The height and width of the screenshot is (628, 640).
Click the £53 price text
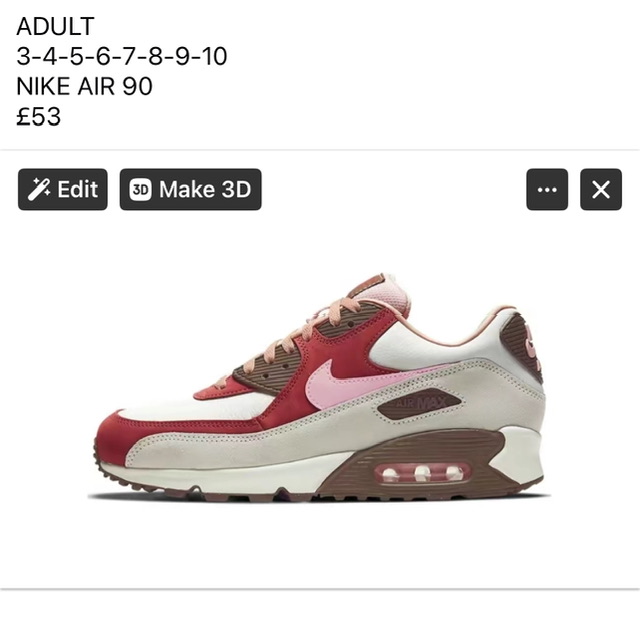[x=39, y=116]
